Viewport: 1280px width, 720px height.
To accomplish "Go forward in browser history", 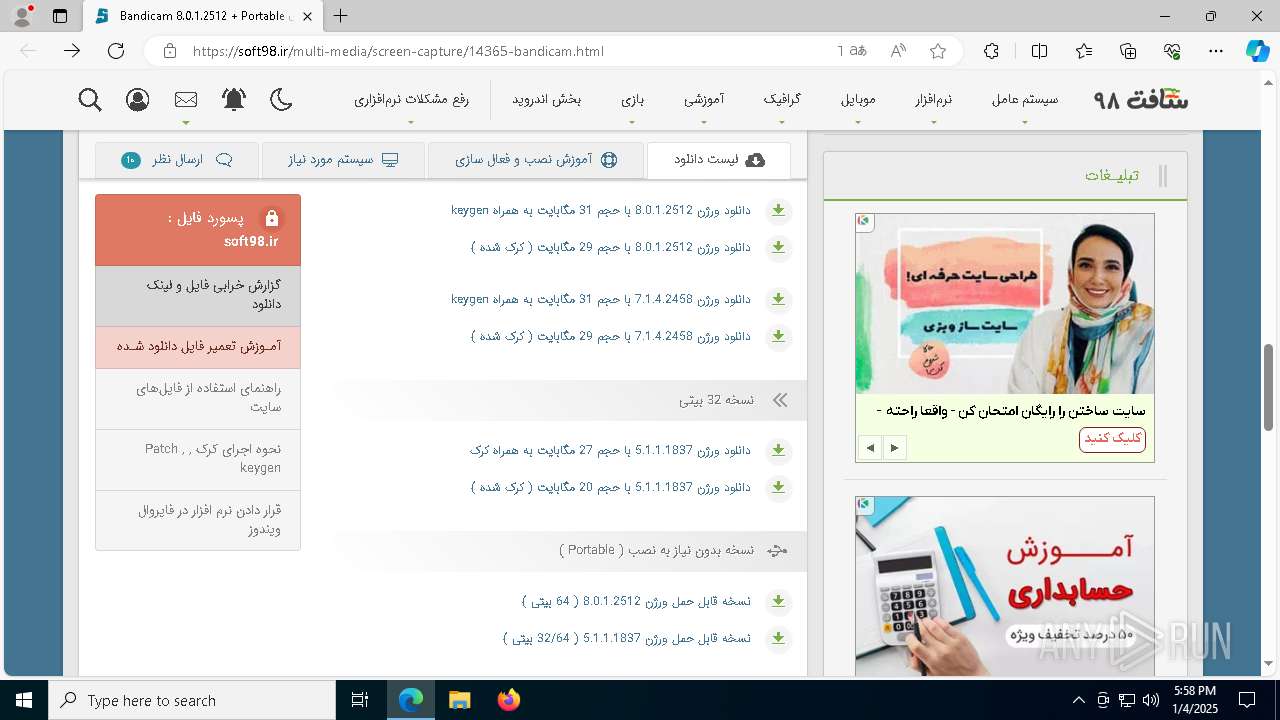I will click(x=72, y=51).
